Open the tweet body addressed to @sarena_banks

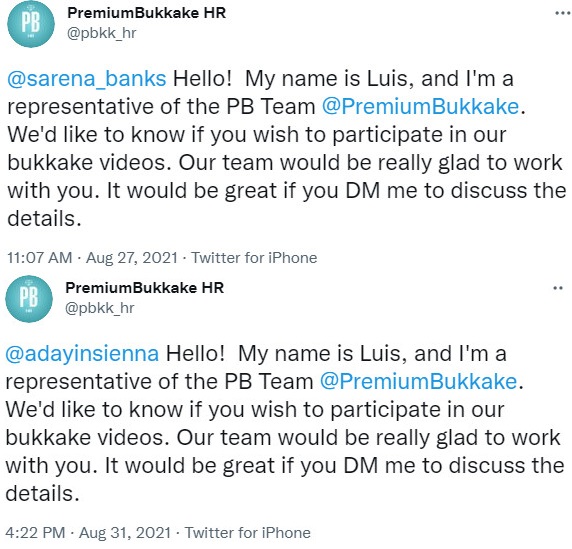(x=286, y=148)
